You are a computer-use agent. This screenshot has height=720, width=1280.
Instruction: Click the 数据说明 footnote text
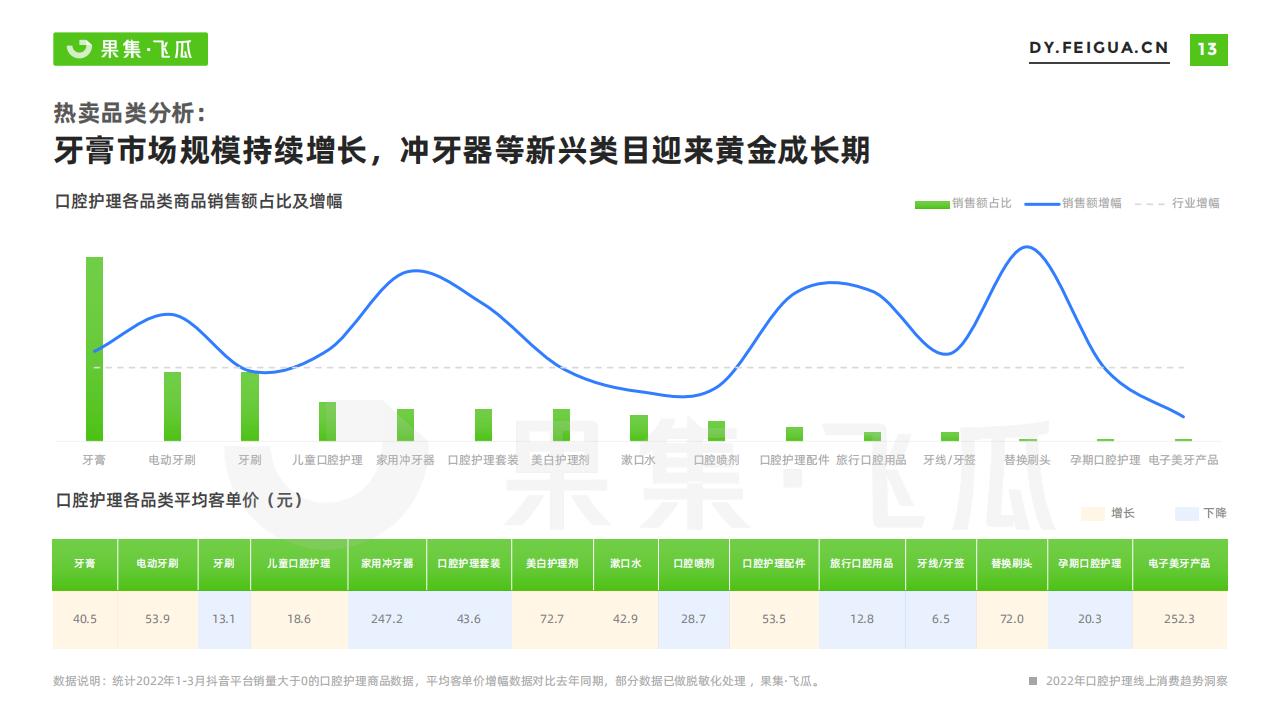click(x=437, y=681)
